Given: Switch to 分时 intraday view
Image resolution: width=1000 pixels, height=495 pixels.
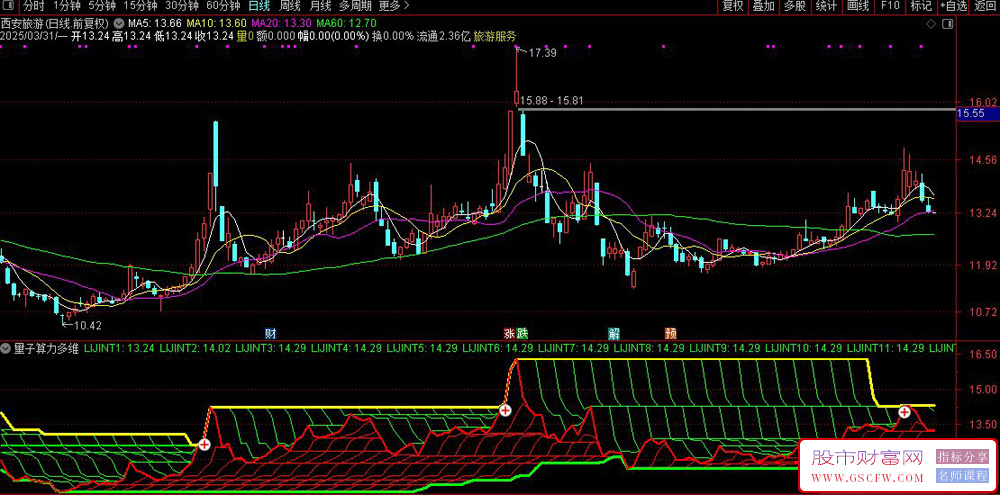Looking at the screenshot, I should coord(34,6).
